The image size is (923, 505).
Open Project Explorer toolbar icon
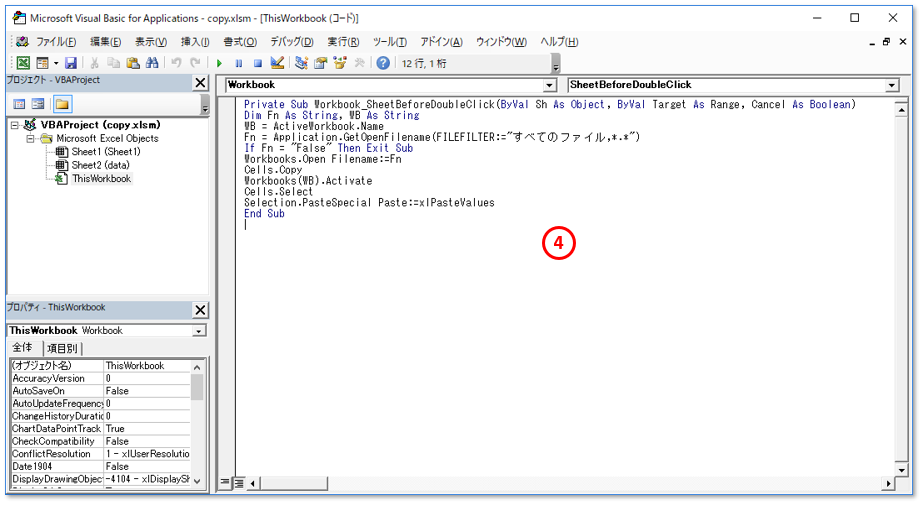(x=301, y=63)
